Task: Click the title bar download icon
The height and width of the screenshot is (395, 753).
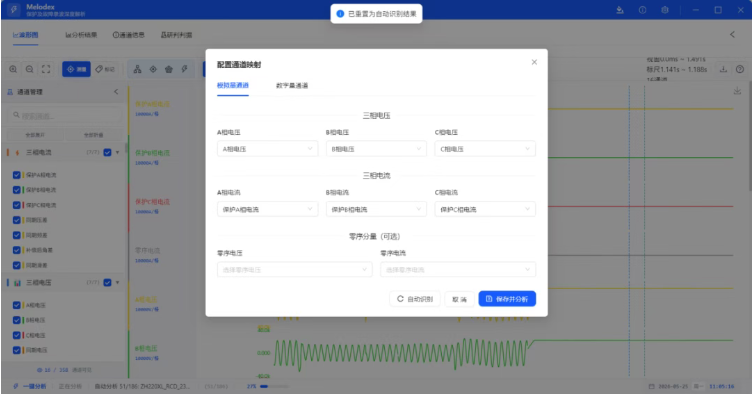Action: pyautogui.click(x=620, y=10)
